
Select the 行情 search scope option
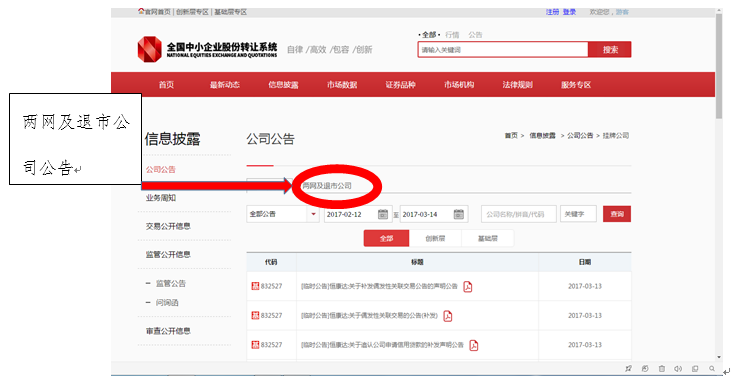(x=452, y=35)
